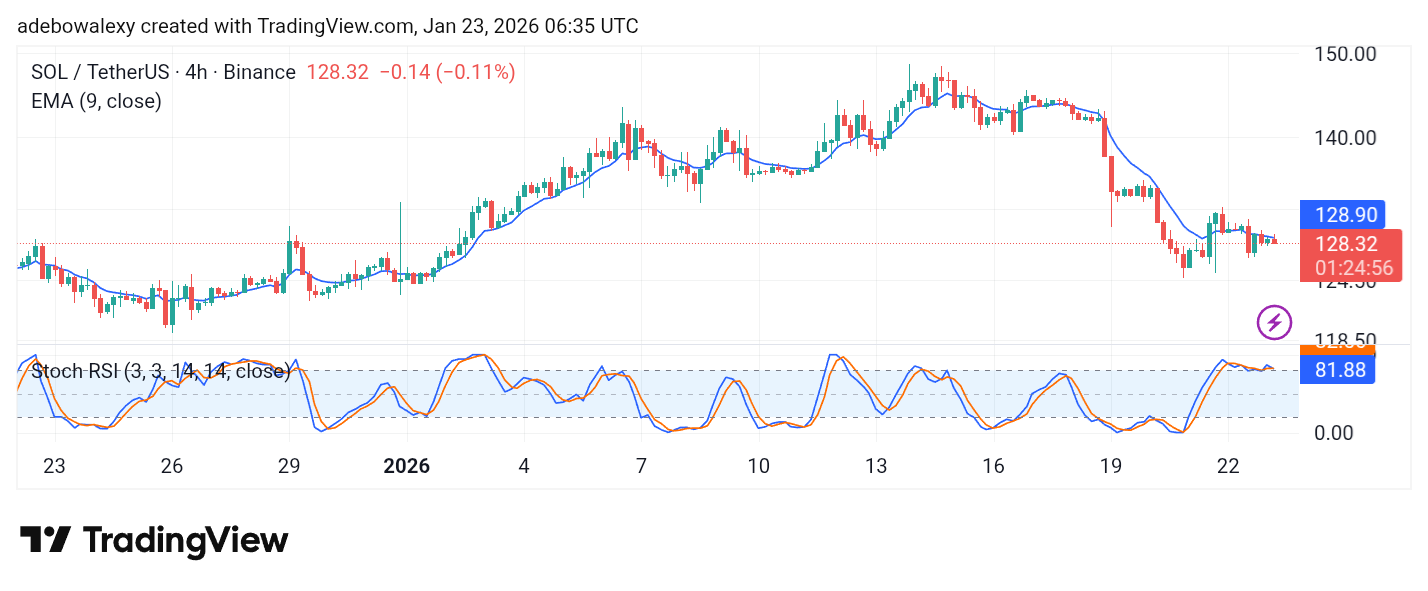The image size is (1428, 591).
Task: Click the TradingView logo at bottom
Action: (x=154, y=541)
